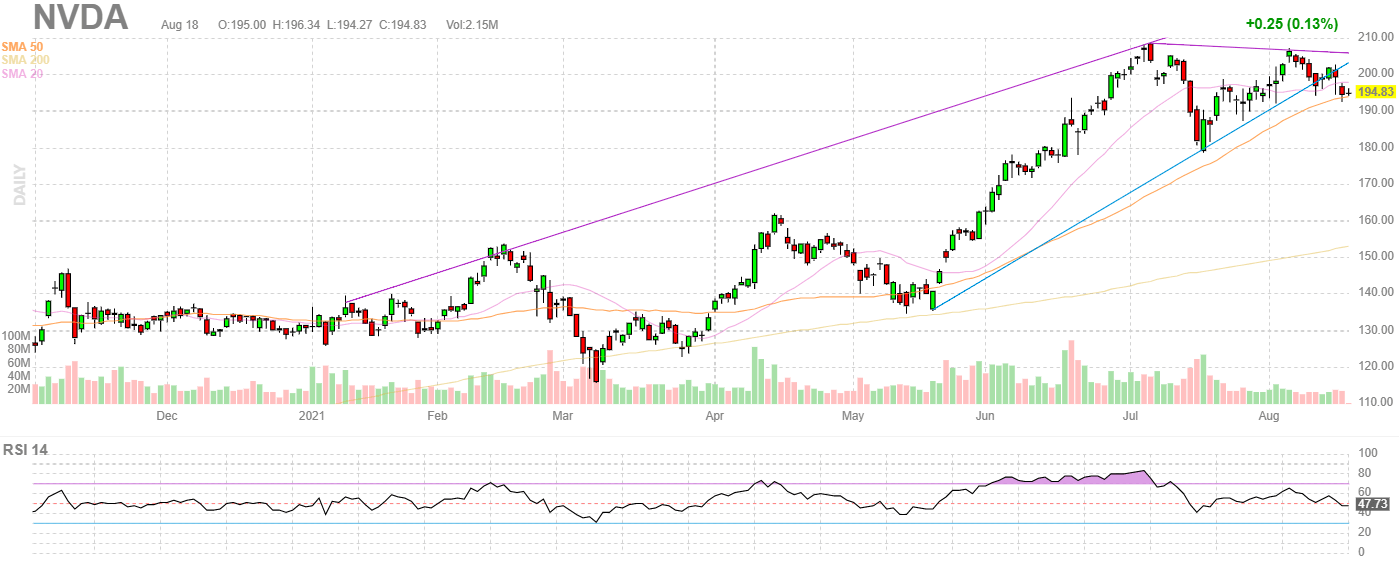Click the RSI scale label 0

pyautogui.click(x=1361, y=553)
